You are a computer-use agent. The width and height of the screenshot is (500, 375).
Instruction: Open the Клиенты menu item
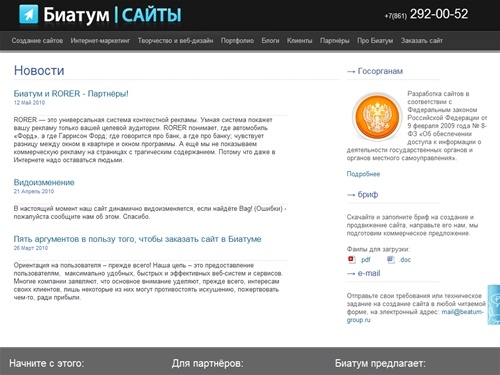tap(300, 41)
